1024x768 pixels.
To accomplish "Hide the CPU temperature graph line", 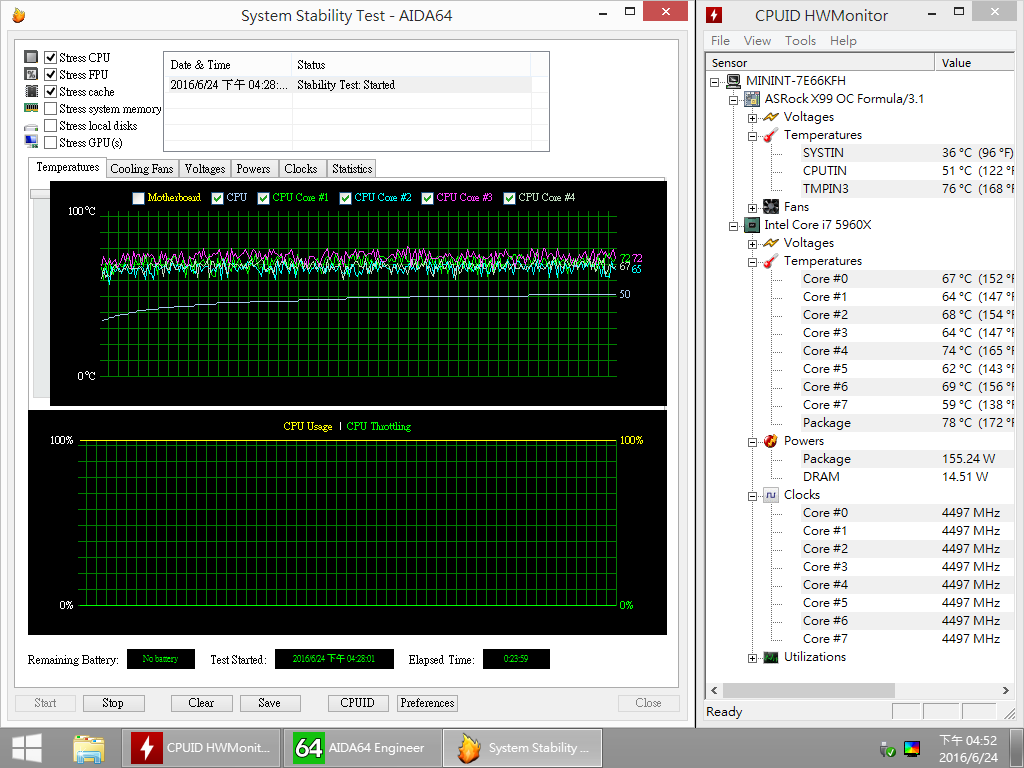I will click(x=217, y=198).
